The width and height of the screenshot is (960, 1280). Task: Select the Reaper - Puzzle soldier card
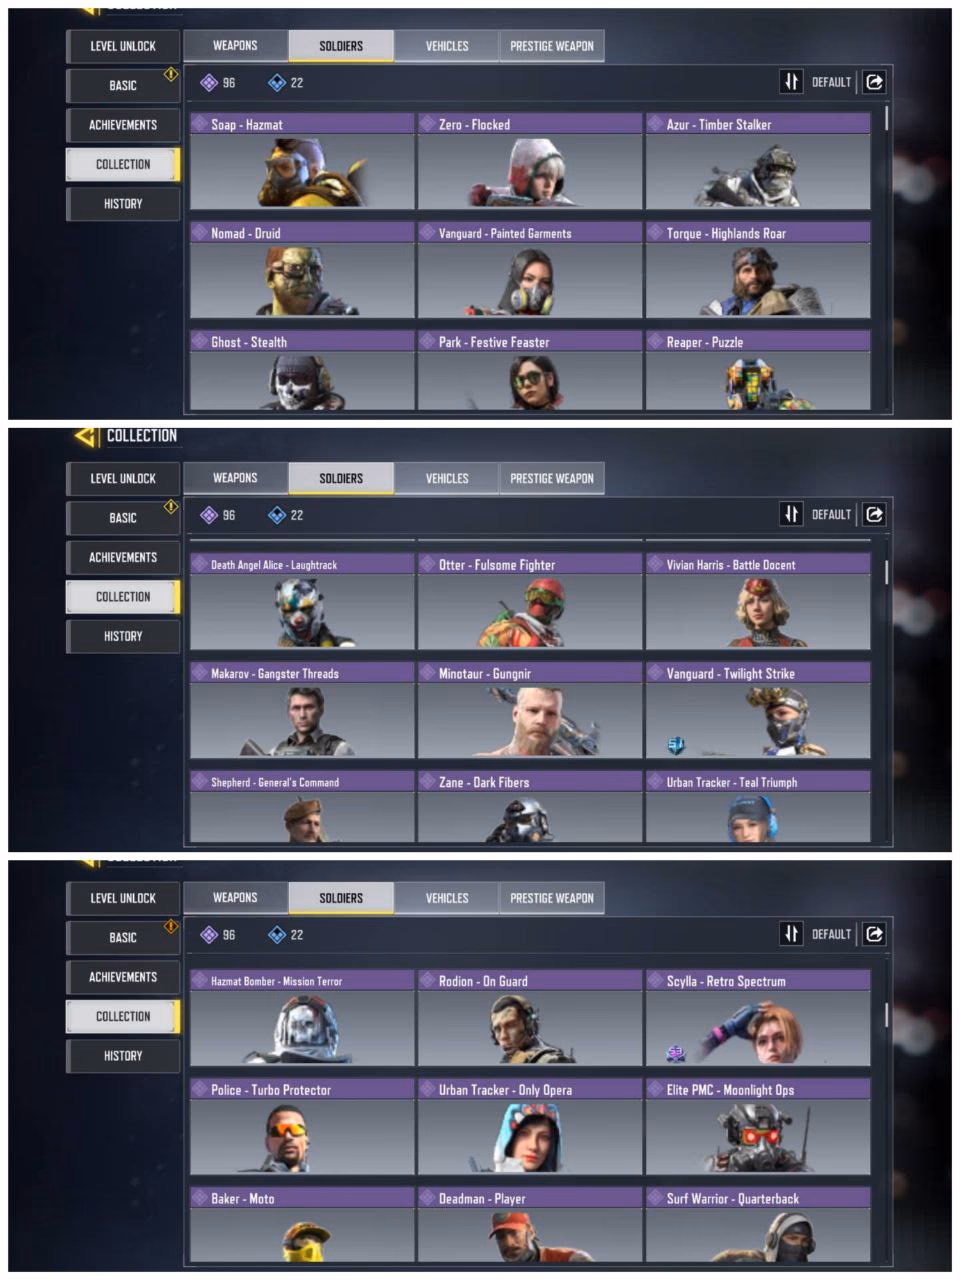coord(758,370)
